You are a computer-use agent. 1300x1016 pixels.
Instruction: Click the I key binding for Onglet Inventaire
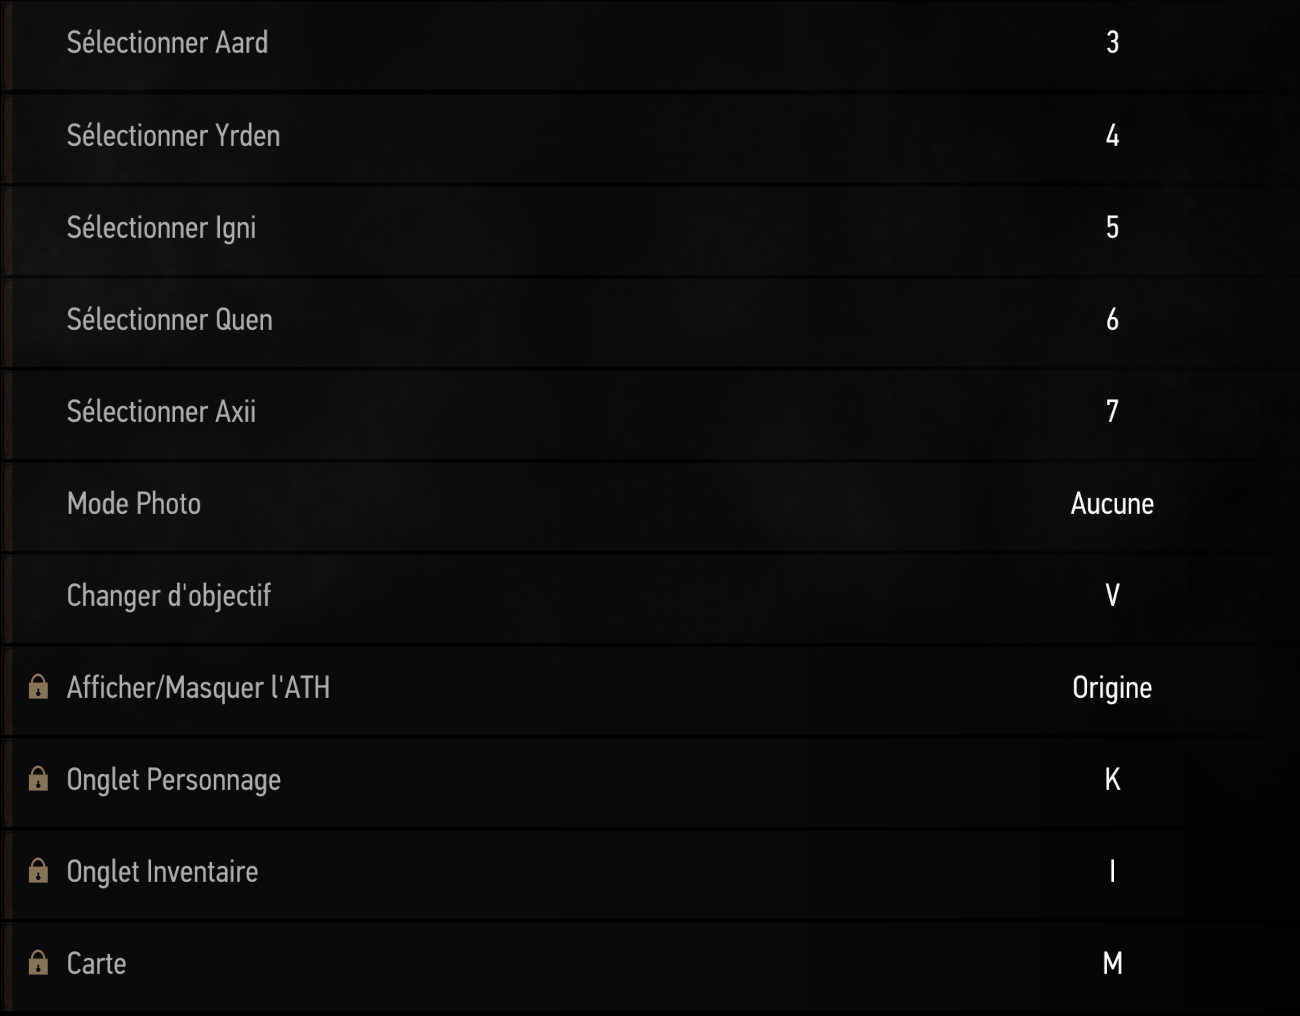[x=1112, y=871]
